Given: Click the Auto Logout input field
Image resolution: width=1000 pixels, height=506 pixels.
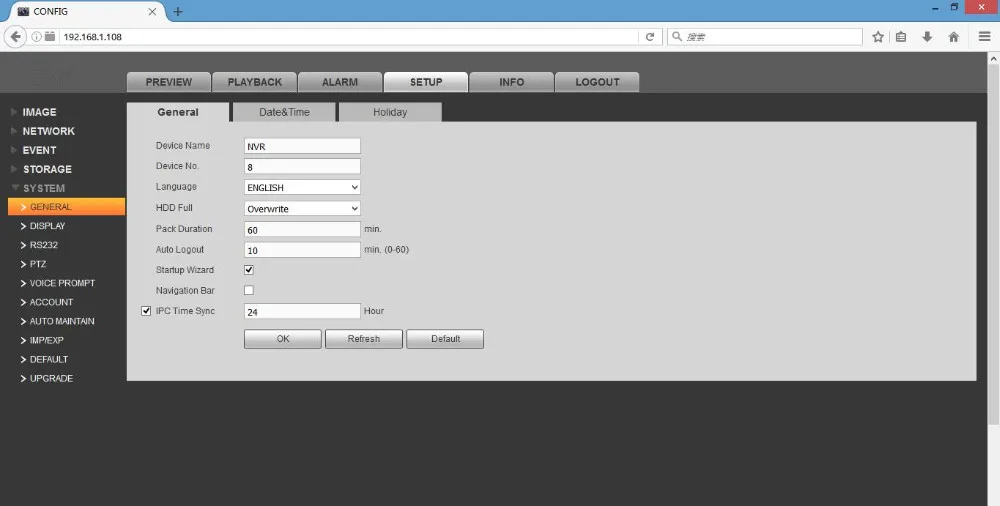Looking at the screenshot, I should click(x=302, y=250).
